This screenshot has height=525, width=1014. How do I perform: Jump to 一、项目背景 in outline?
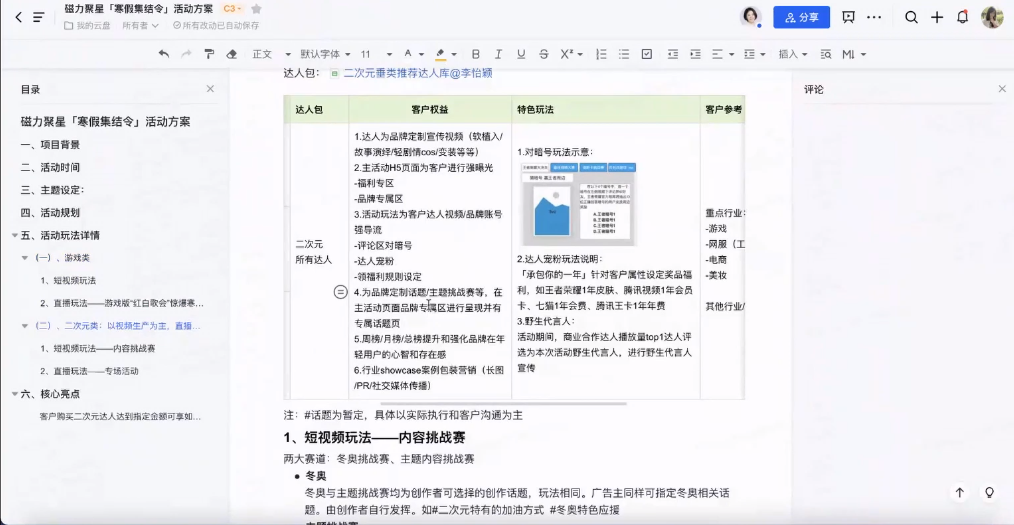tap(50, 145)
